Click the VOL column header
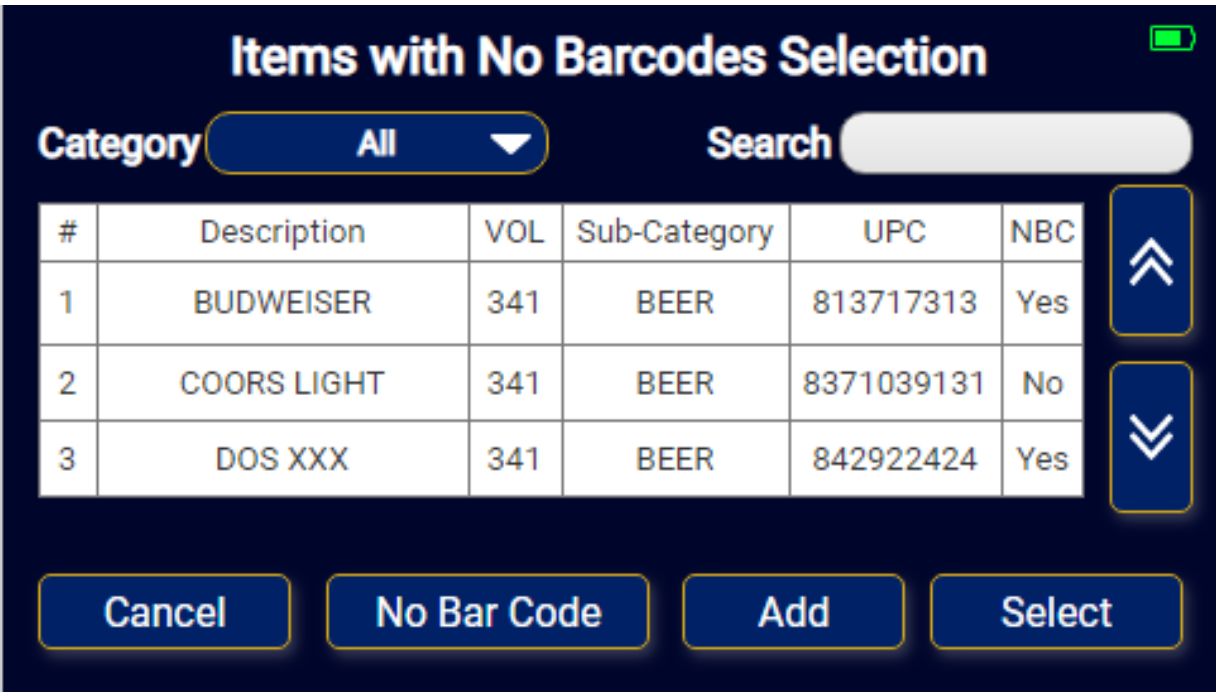1224x696 pixels. tap(516, 232)
